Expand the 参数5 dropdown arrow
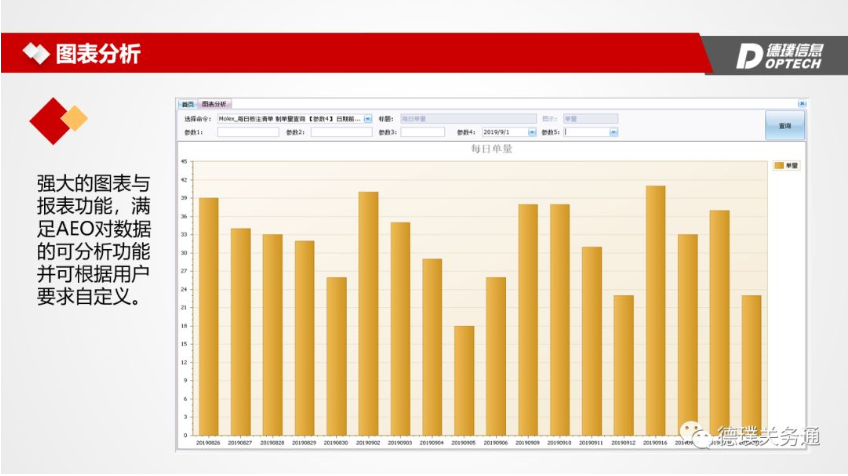 point(613,132)
